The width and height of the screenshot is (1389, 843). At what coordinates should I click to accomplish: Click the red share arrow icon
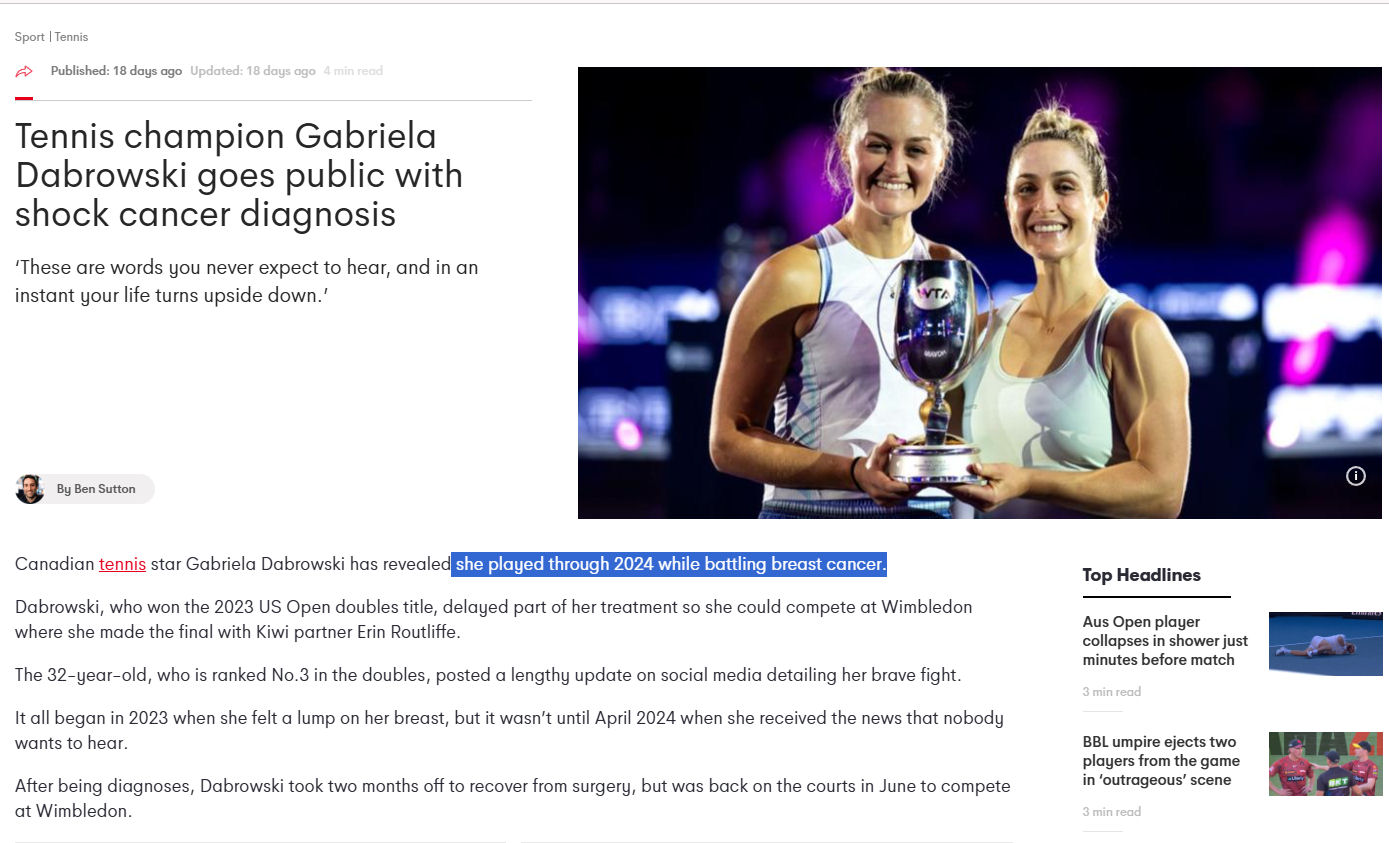pyautogui.click(x=24, y=71)
